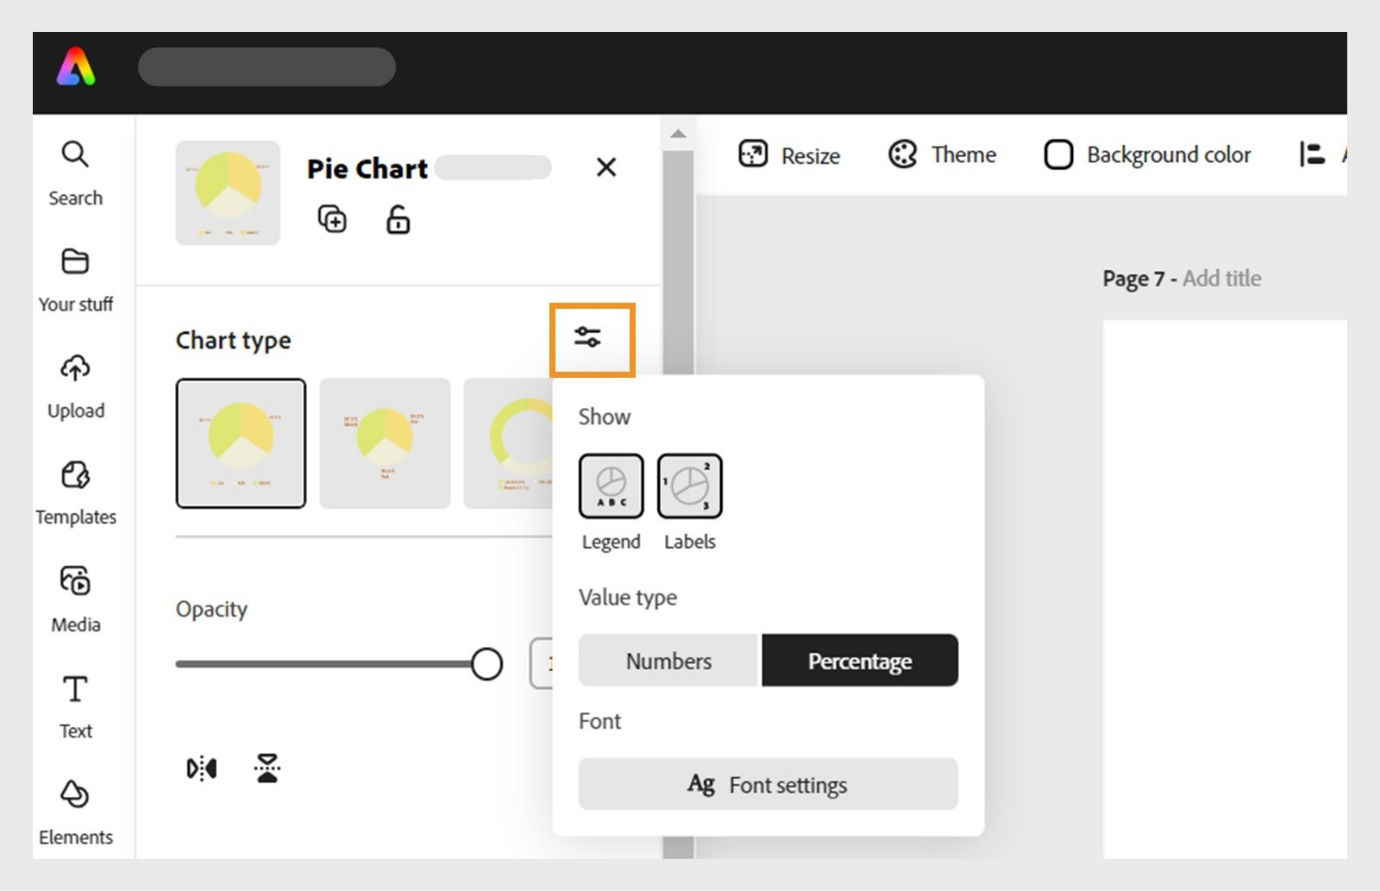This screenshot has width=1380, height=891.
Task: Toggle the Legend display option
Action: pos(611,486)
